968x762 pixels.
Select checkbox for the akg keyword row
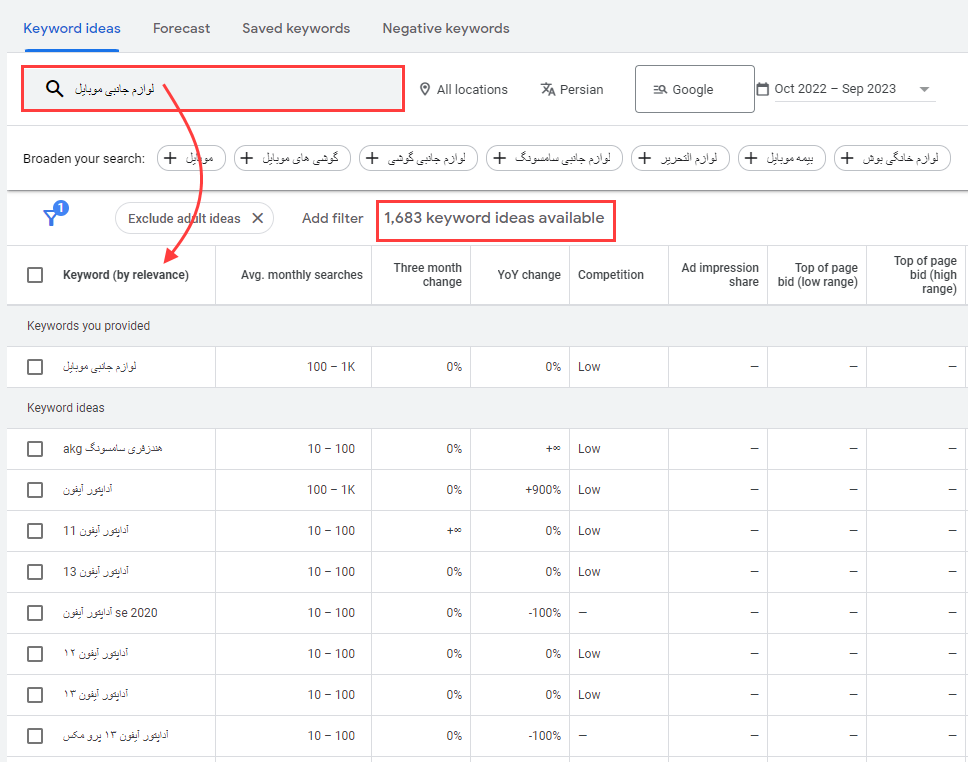pyautogui.click(x=35, y=449)
